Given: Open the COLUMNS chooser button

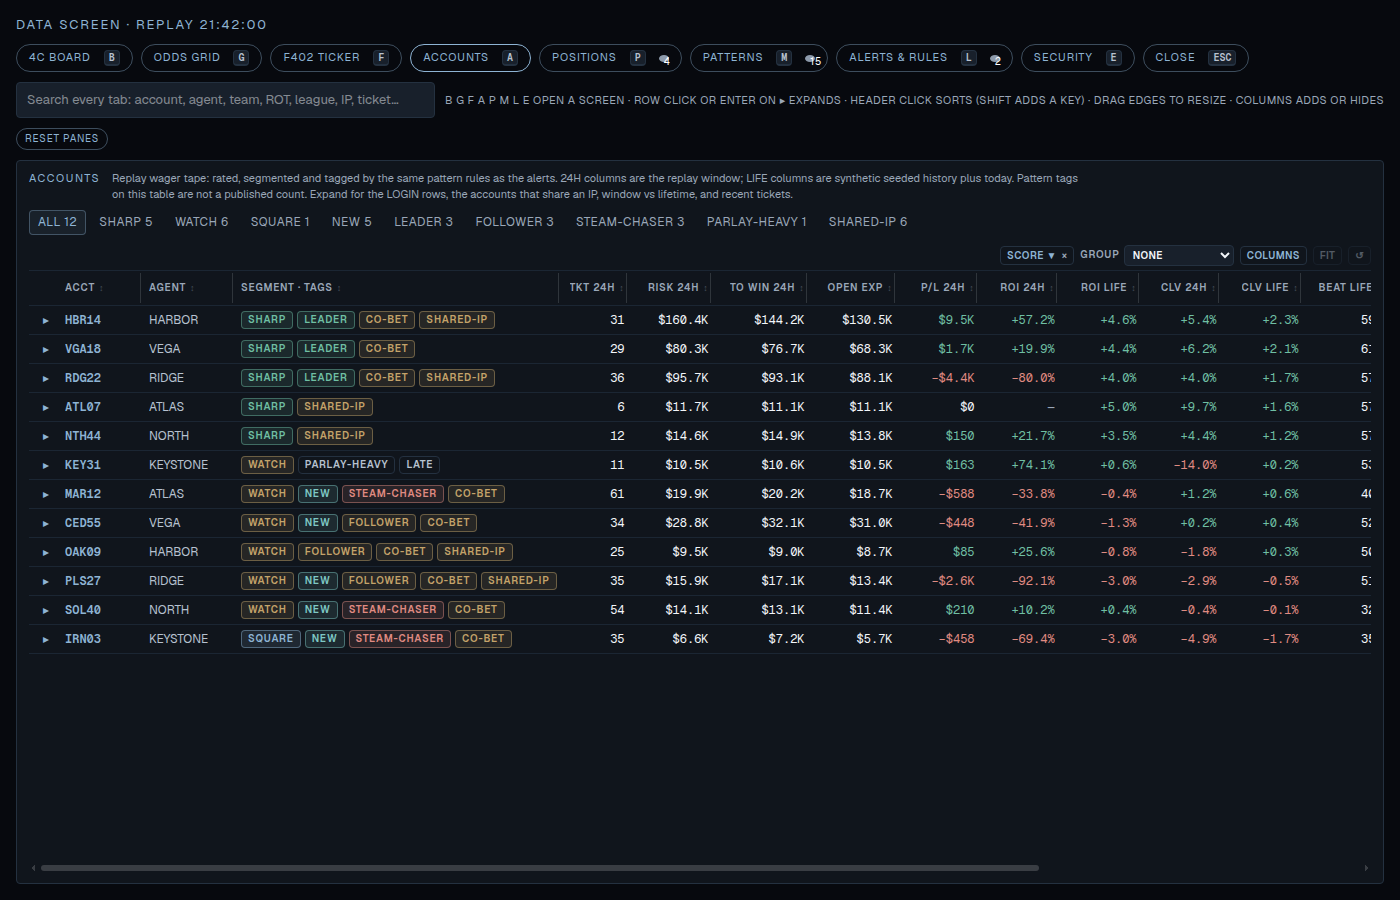Looking at the screenshot, I should tap(1273, 256).
